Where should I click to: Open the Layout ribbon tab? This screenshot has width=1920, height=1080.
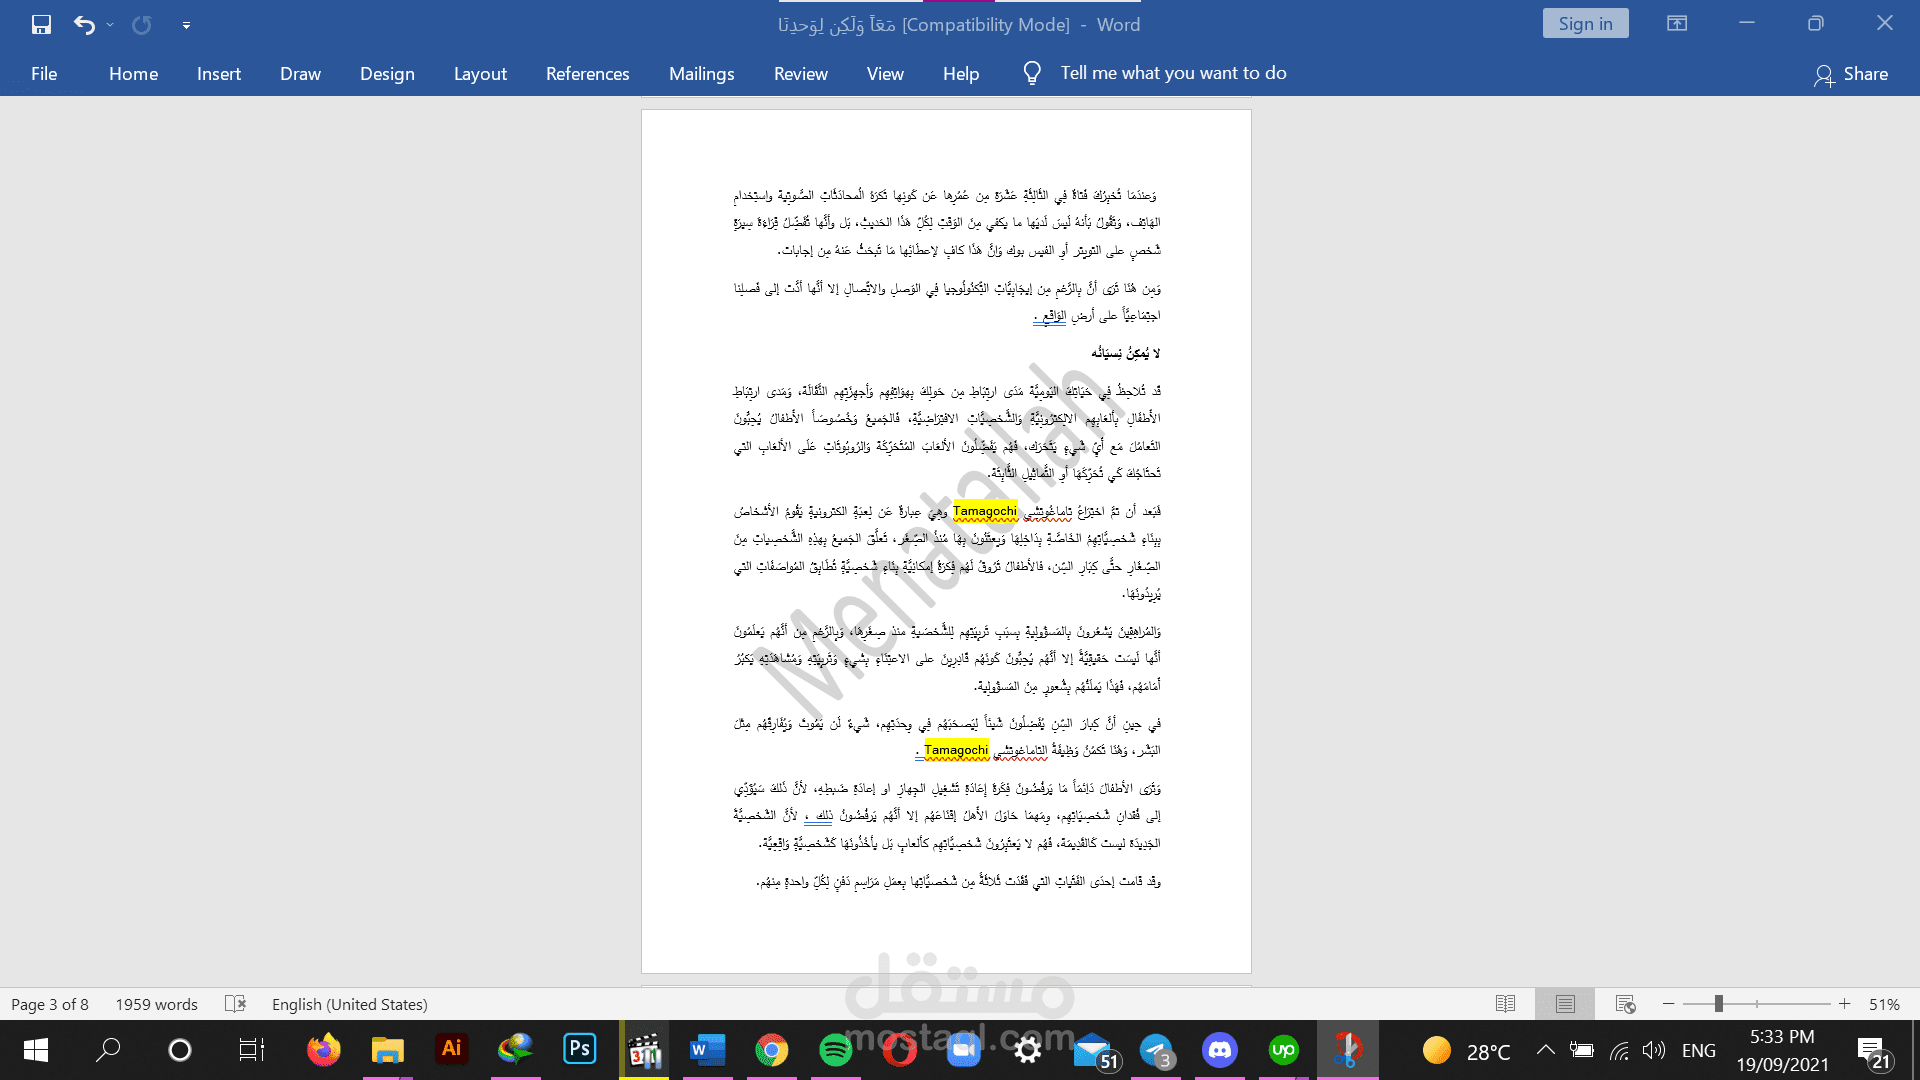pyautogui.click(x=480, y=74)
